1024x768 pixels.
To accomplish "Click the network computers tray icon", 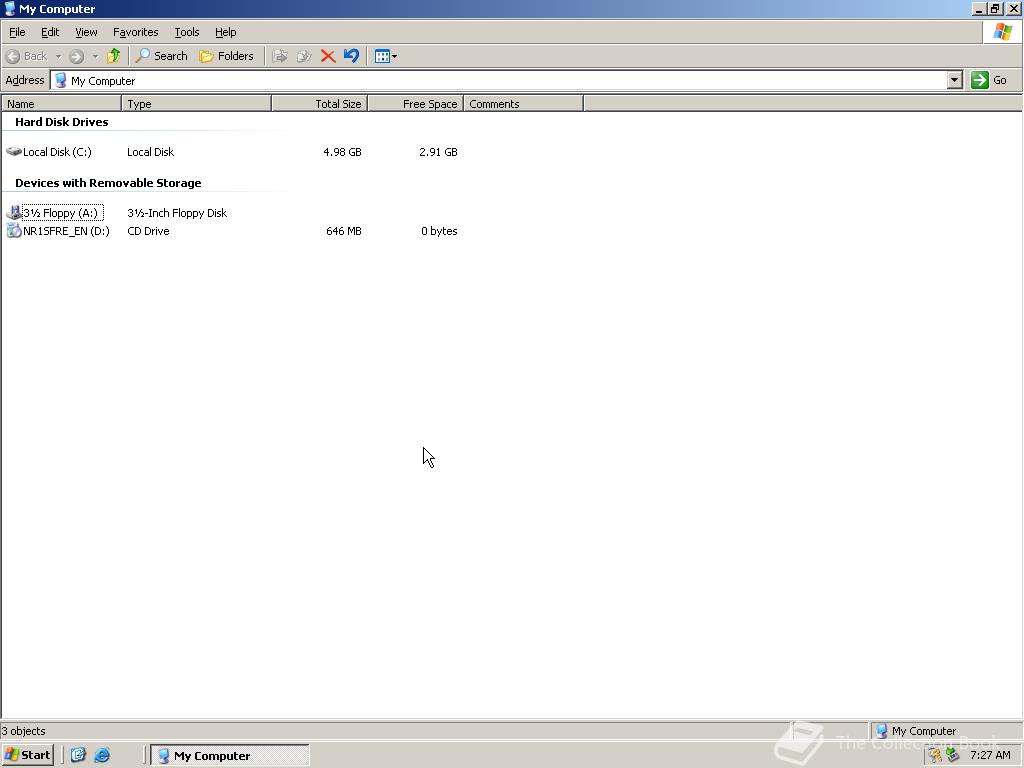I will click(953, 755).
